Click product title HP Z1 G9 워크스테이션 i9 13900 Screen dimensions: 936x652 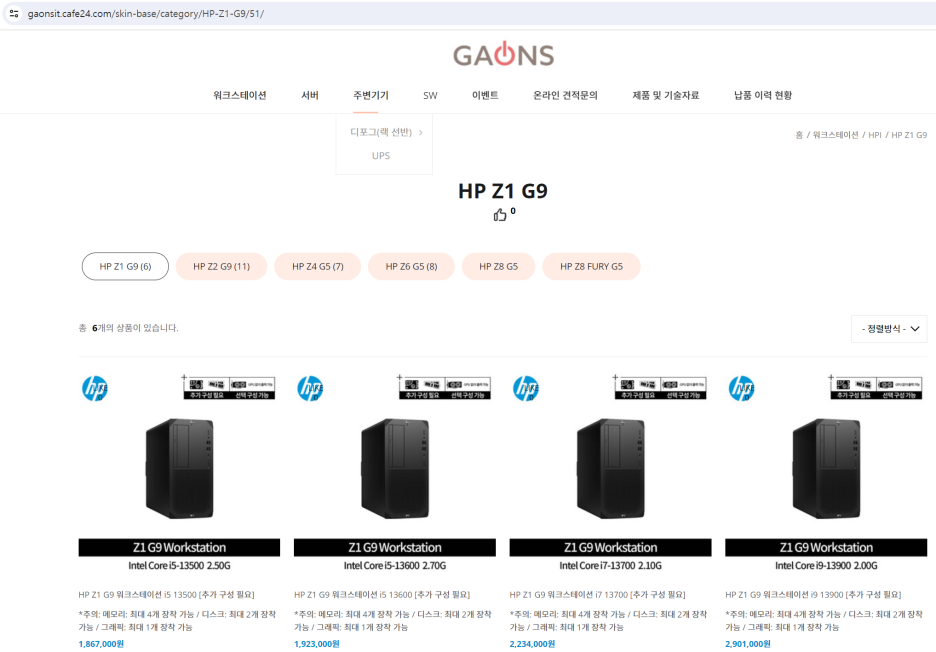point(813,595)
